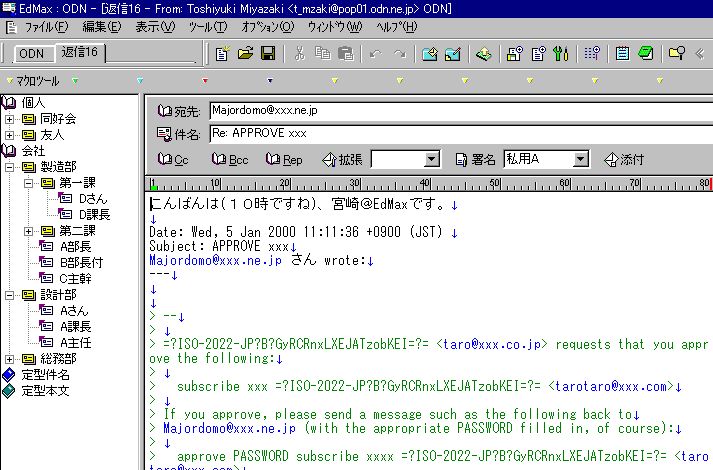This screenshot has width=713, height=470.
Task: Click the 定型本文 teal diamond icon
Action: tap(9, 391)
